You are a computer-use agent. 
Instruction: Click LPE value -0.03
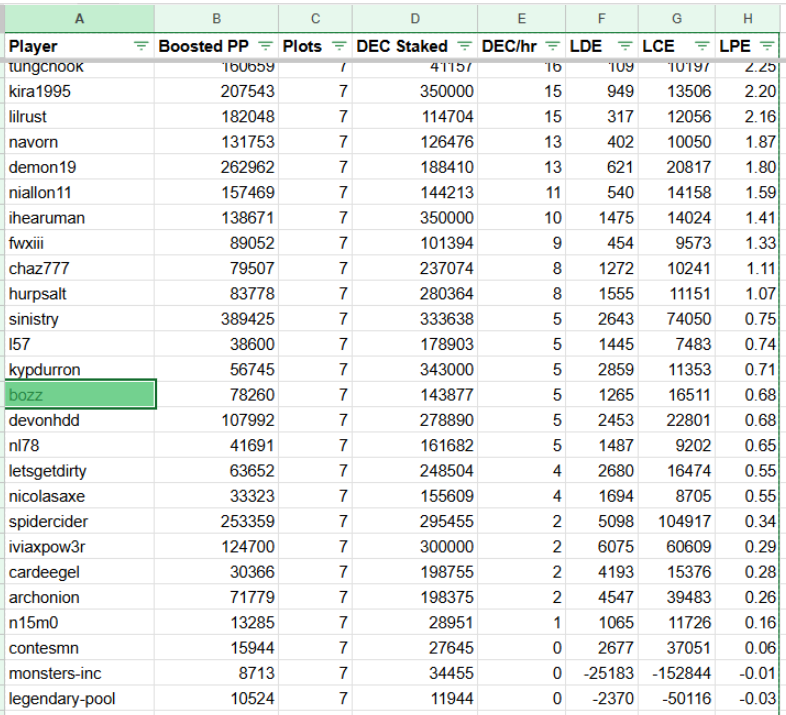coord(757,698)
